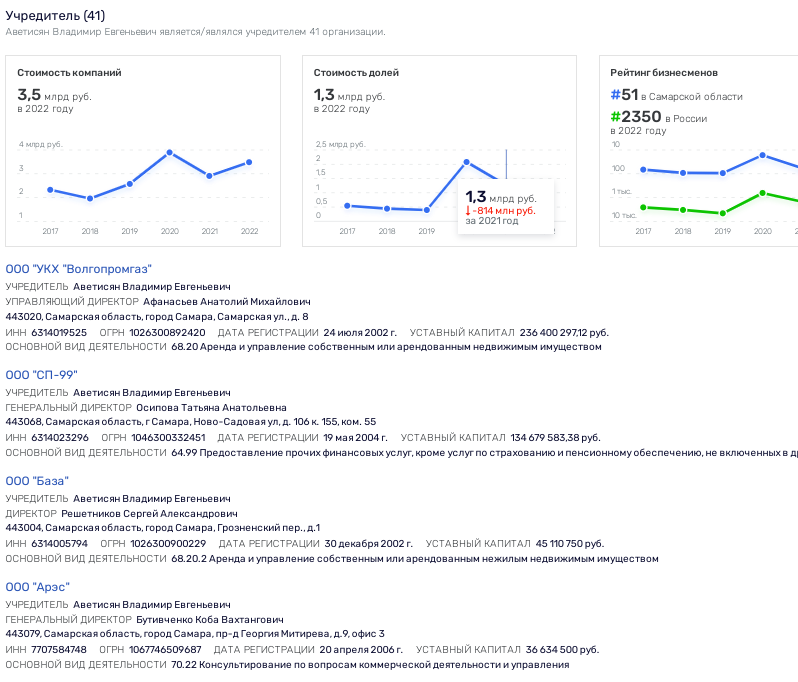Select the green 2017 point on Рейтинг бизнесменов chart
This screenshot has height=682, width=798.
pyautogui.click(x=643, y=207)
